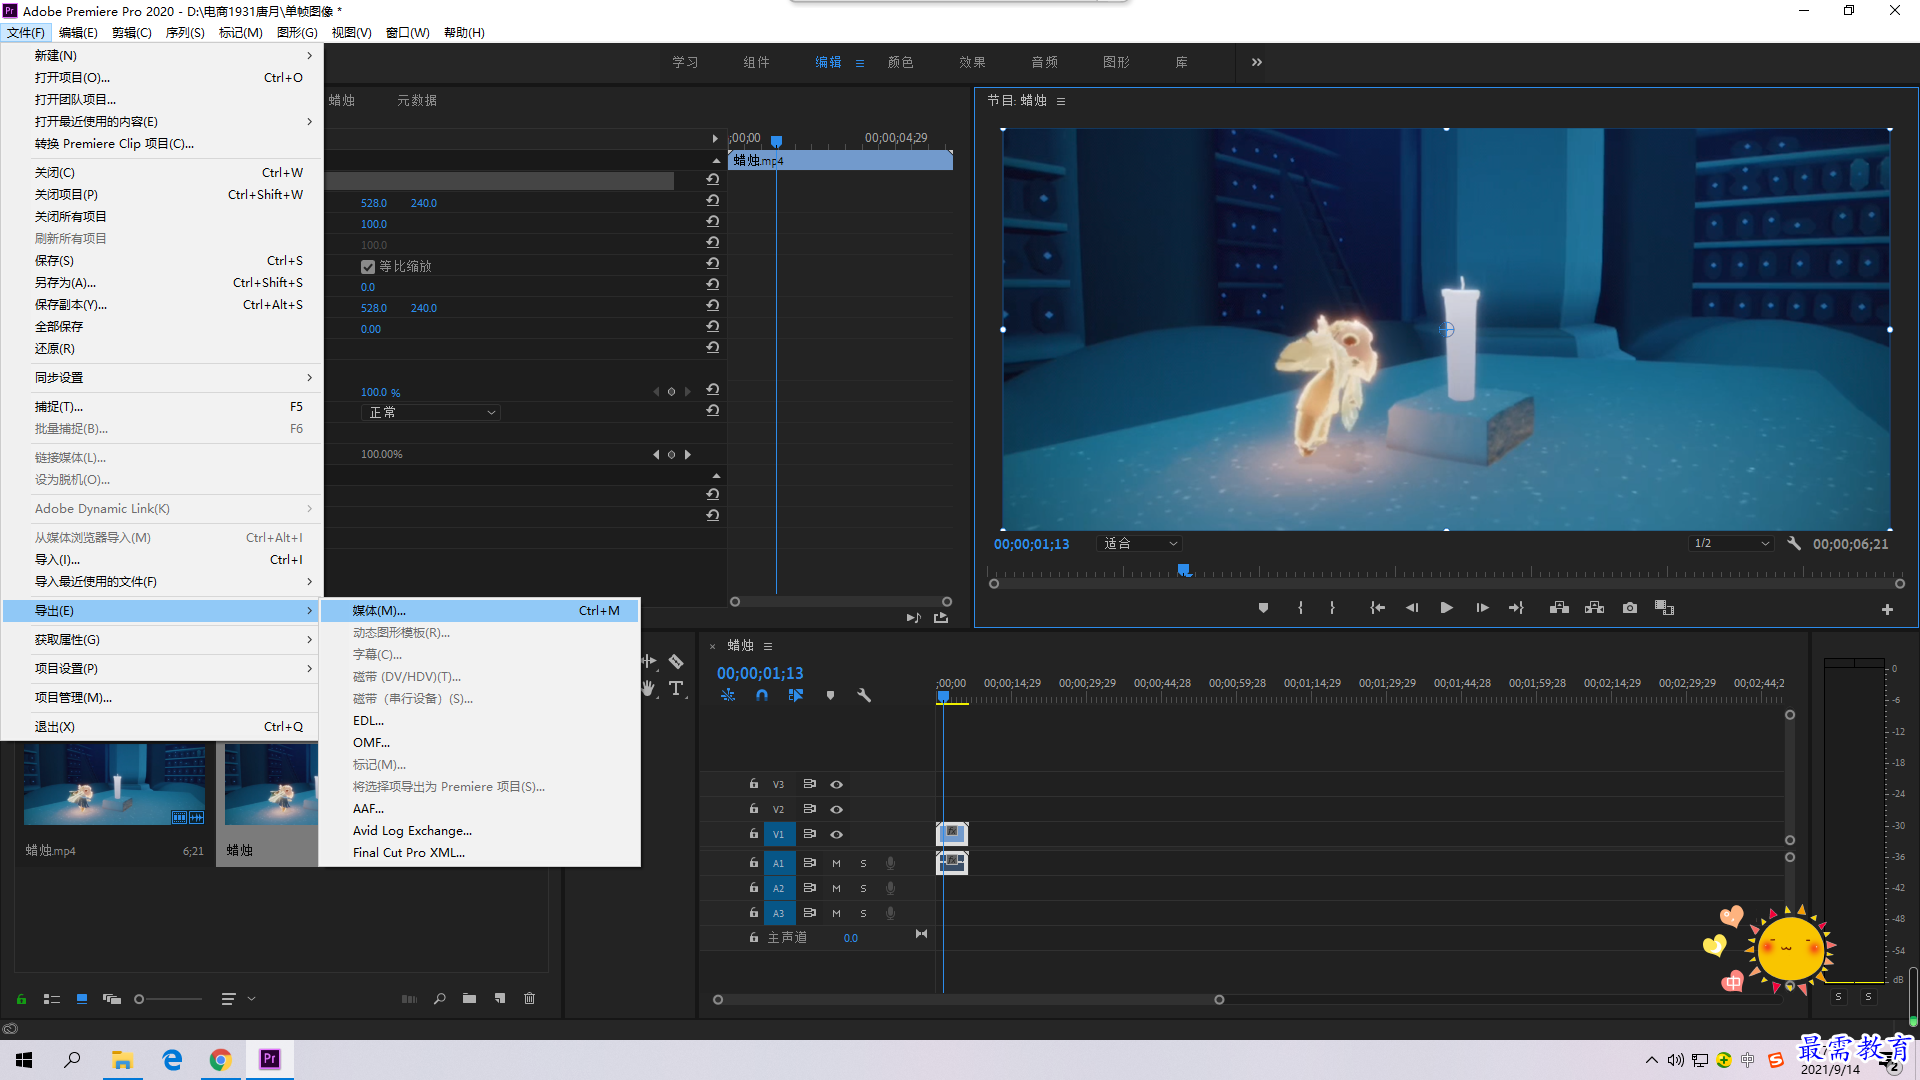1920x1080 pixels.
Task: Click Mark In in program monitor
Action: 1300,608
